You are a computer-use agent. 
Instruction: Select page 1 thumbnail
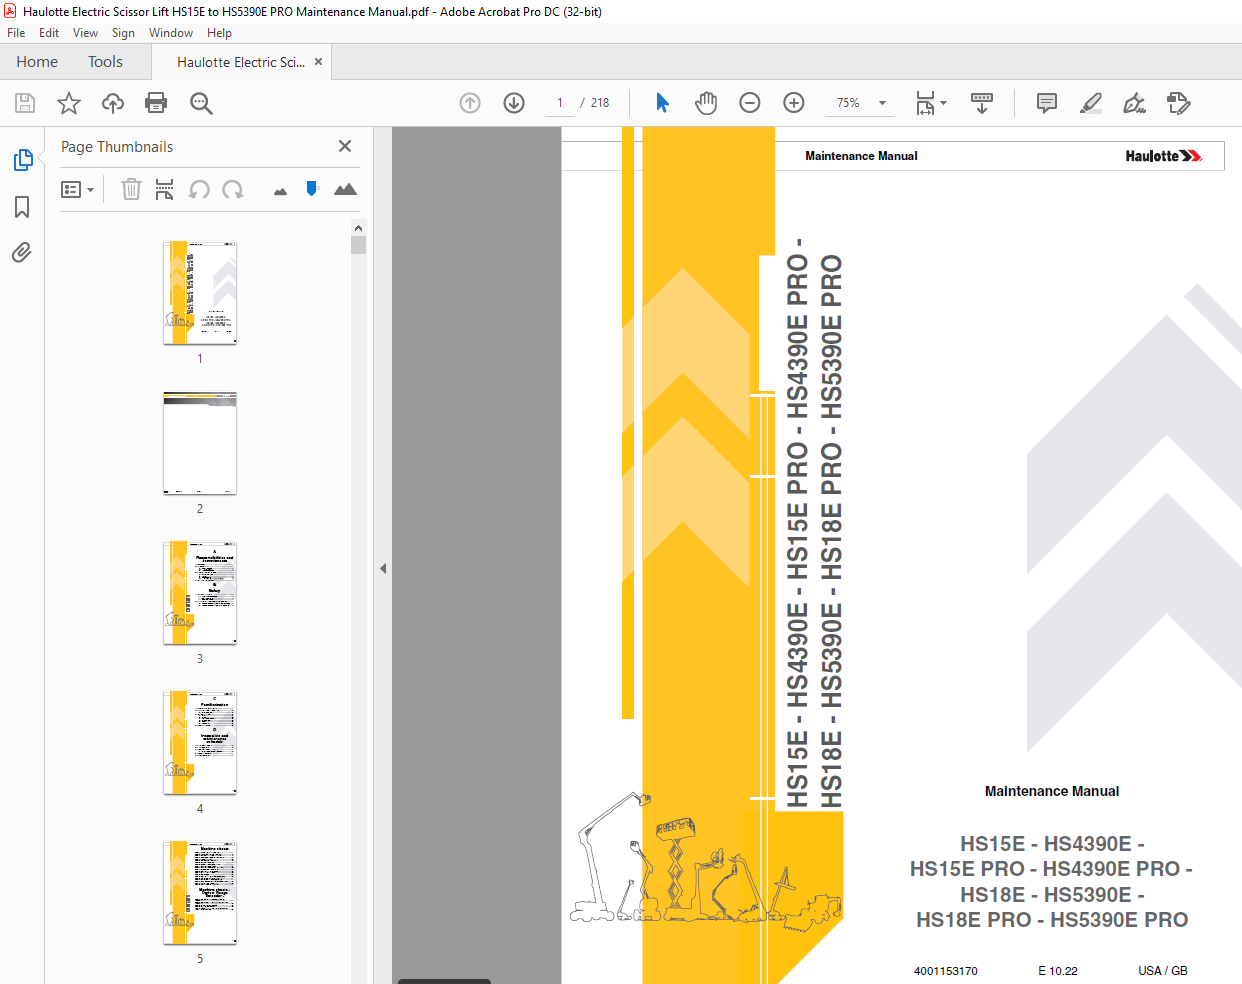pos(200,292)
